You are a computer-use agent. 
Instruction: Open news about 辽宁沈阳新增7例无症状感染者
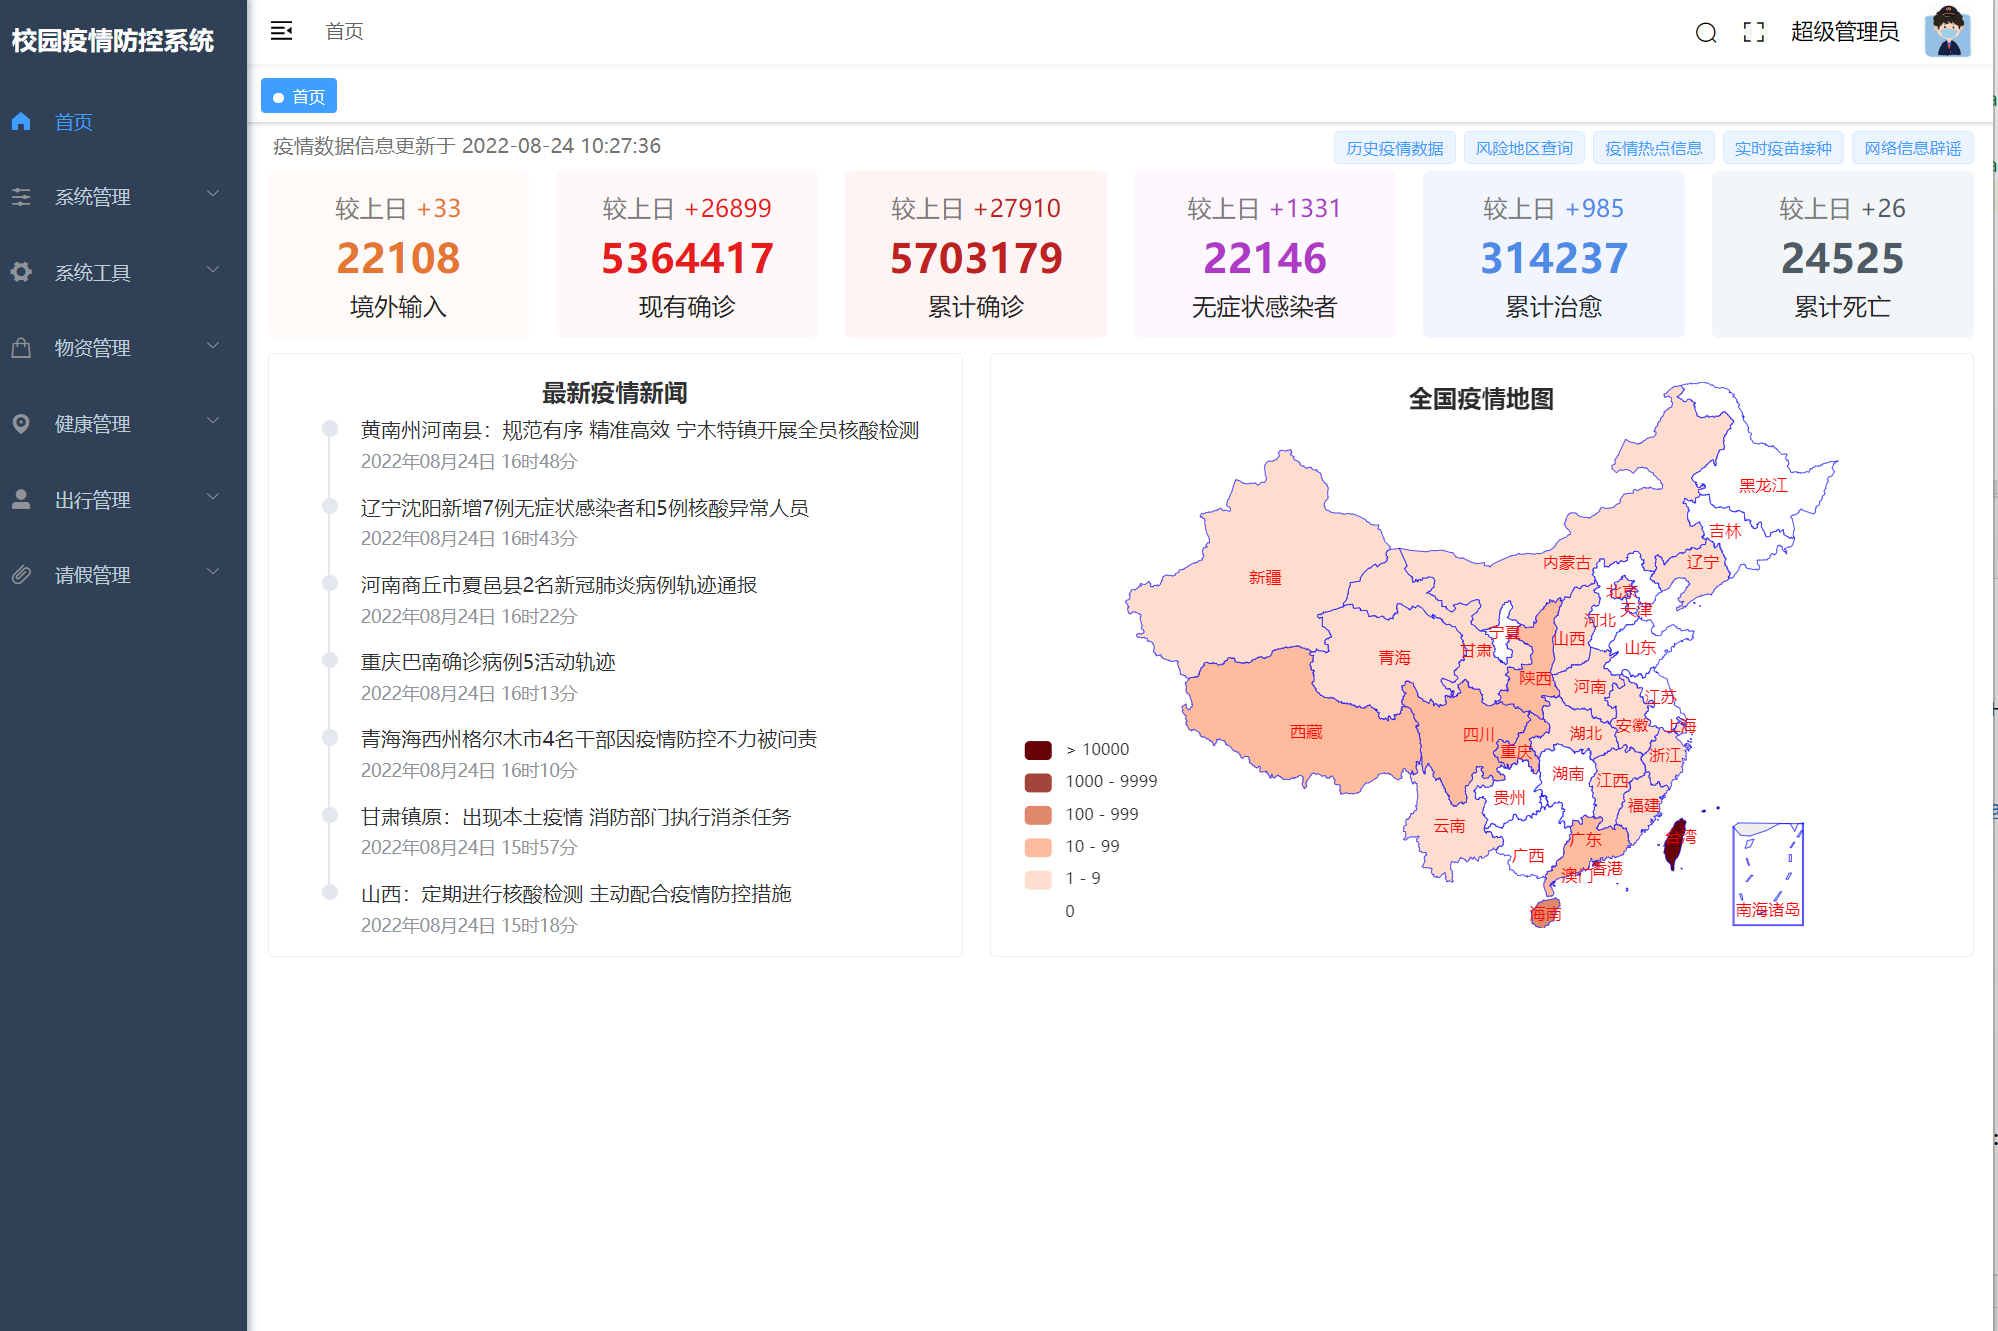(x=584, y=508)
